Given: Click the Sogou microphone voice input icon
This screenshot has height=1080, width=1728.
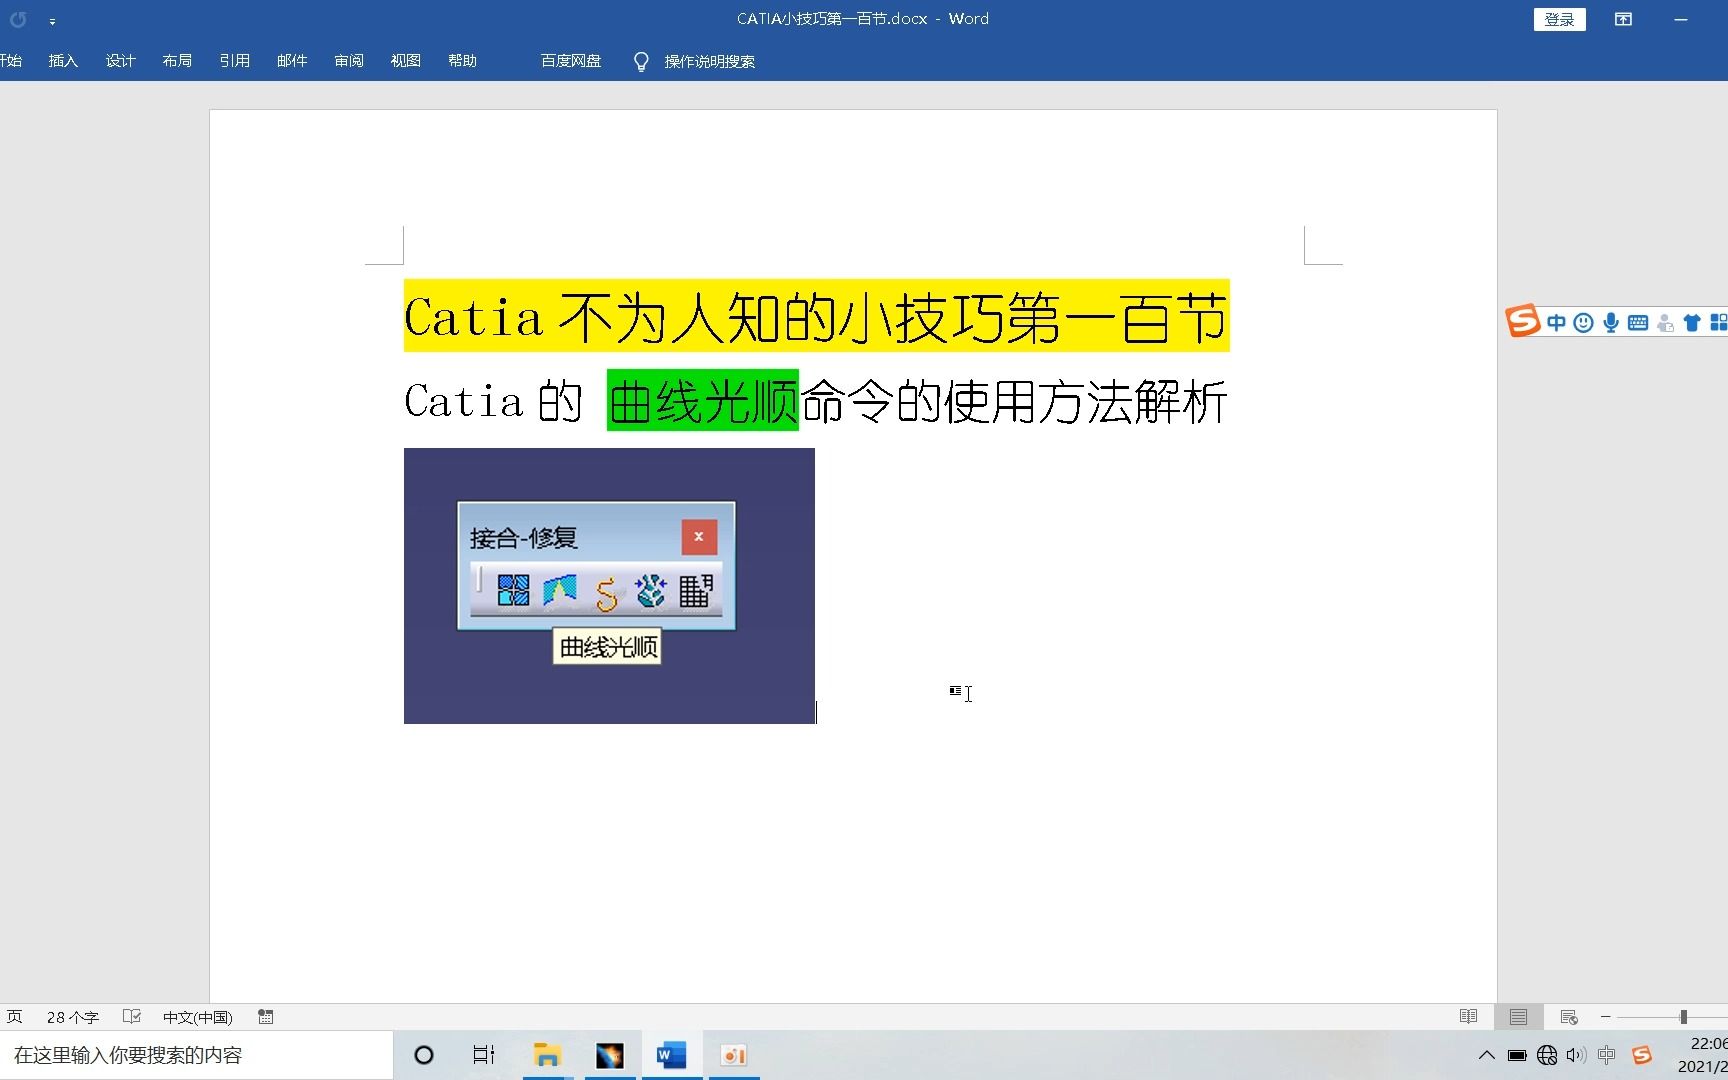Looking at the screenshot, I should [x=1610, y=322].
